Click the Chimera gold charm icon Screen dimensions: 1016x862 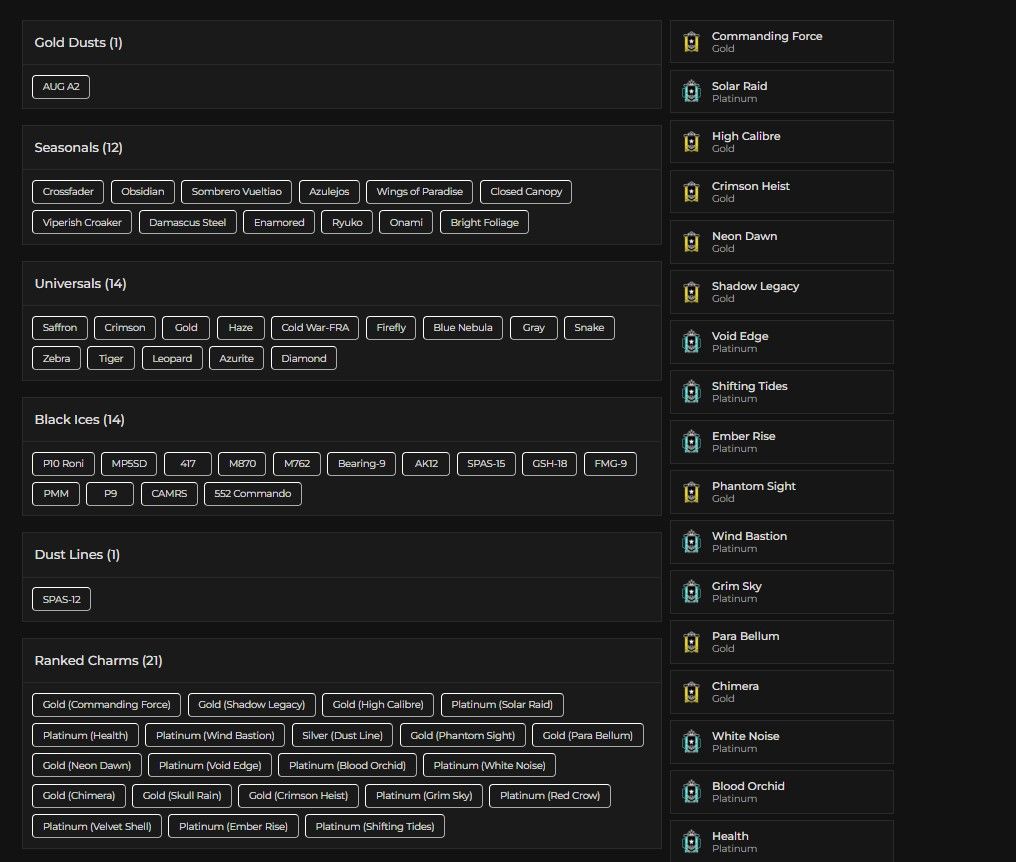(x=691, y=692)
